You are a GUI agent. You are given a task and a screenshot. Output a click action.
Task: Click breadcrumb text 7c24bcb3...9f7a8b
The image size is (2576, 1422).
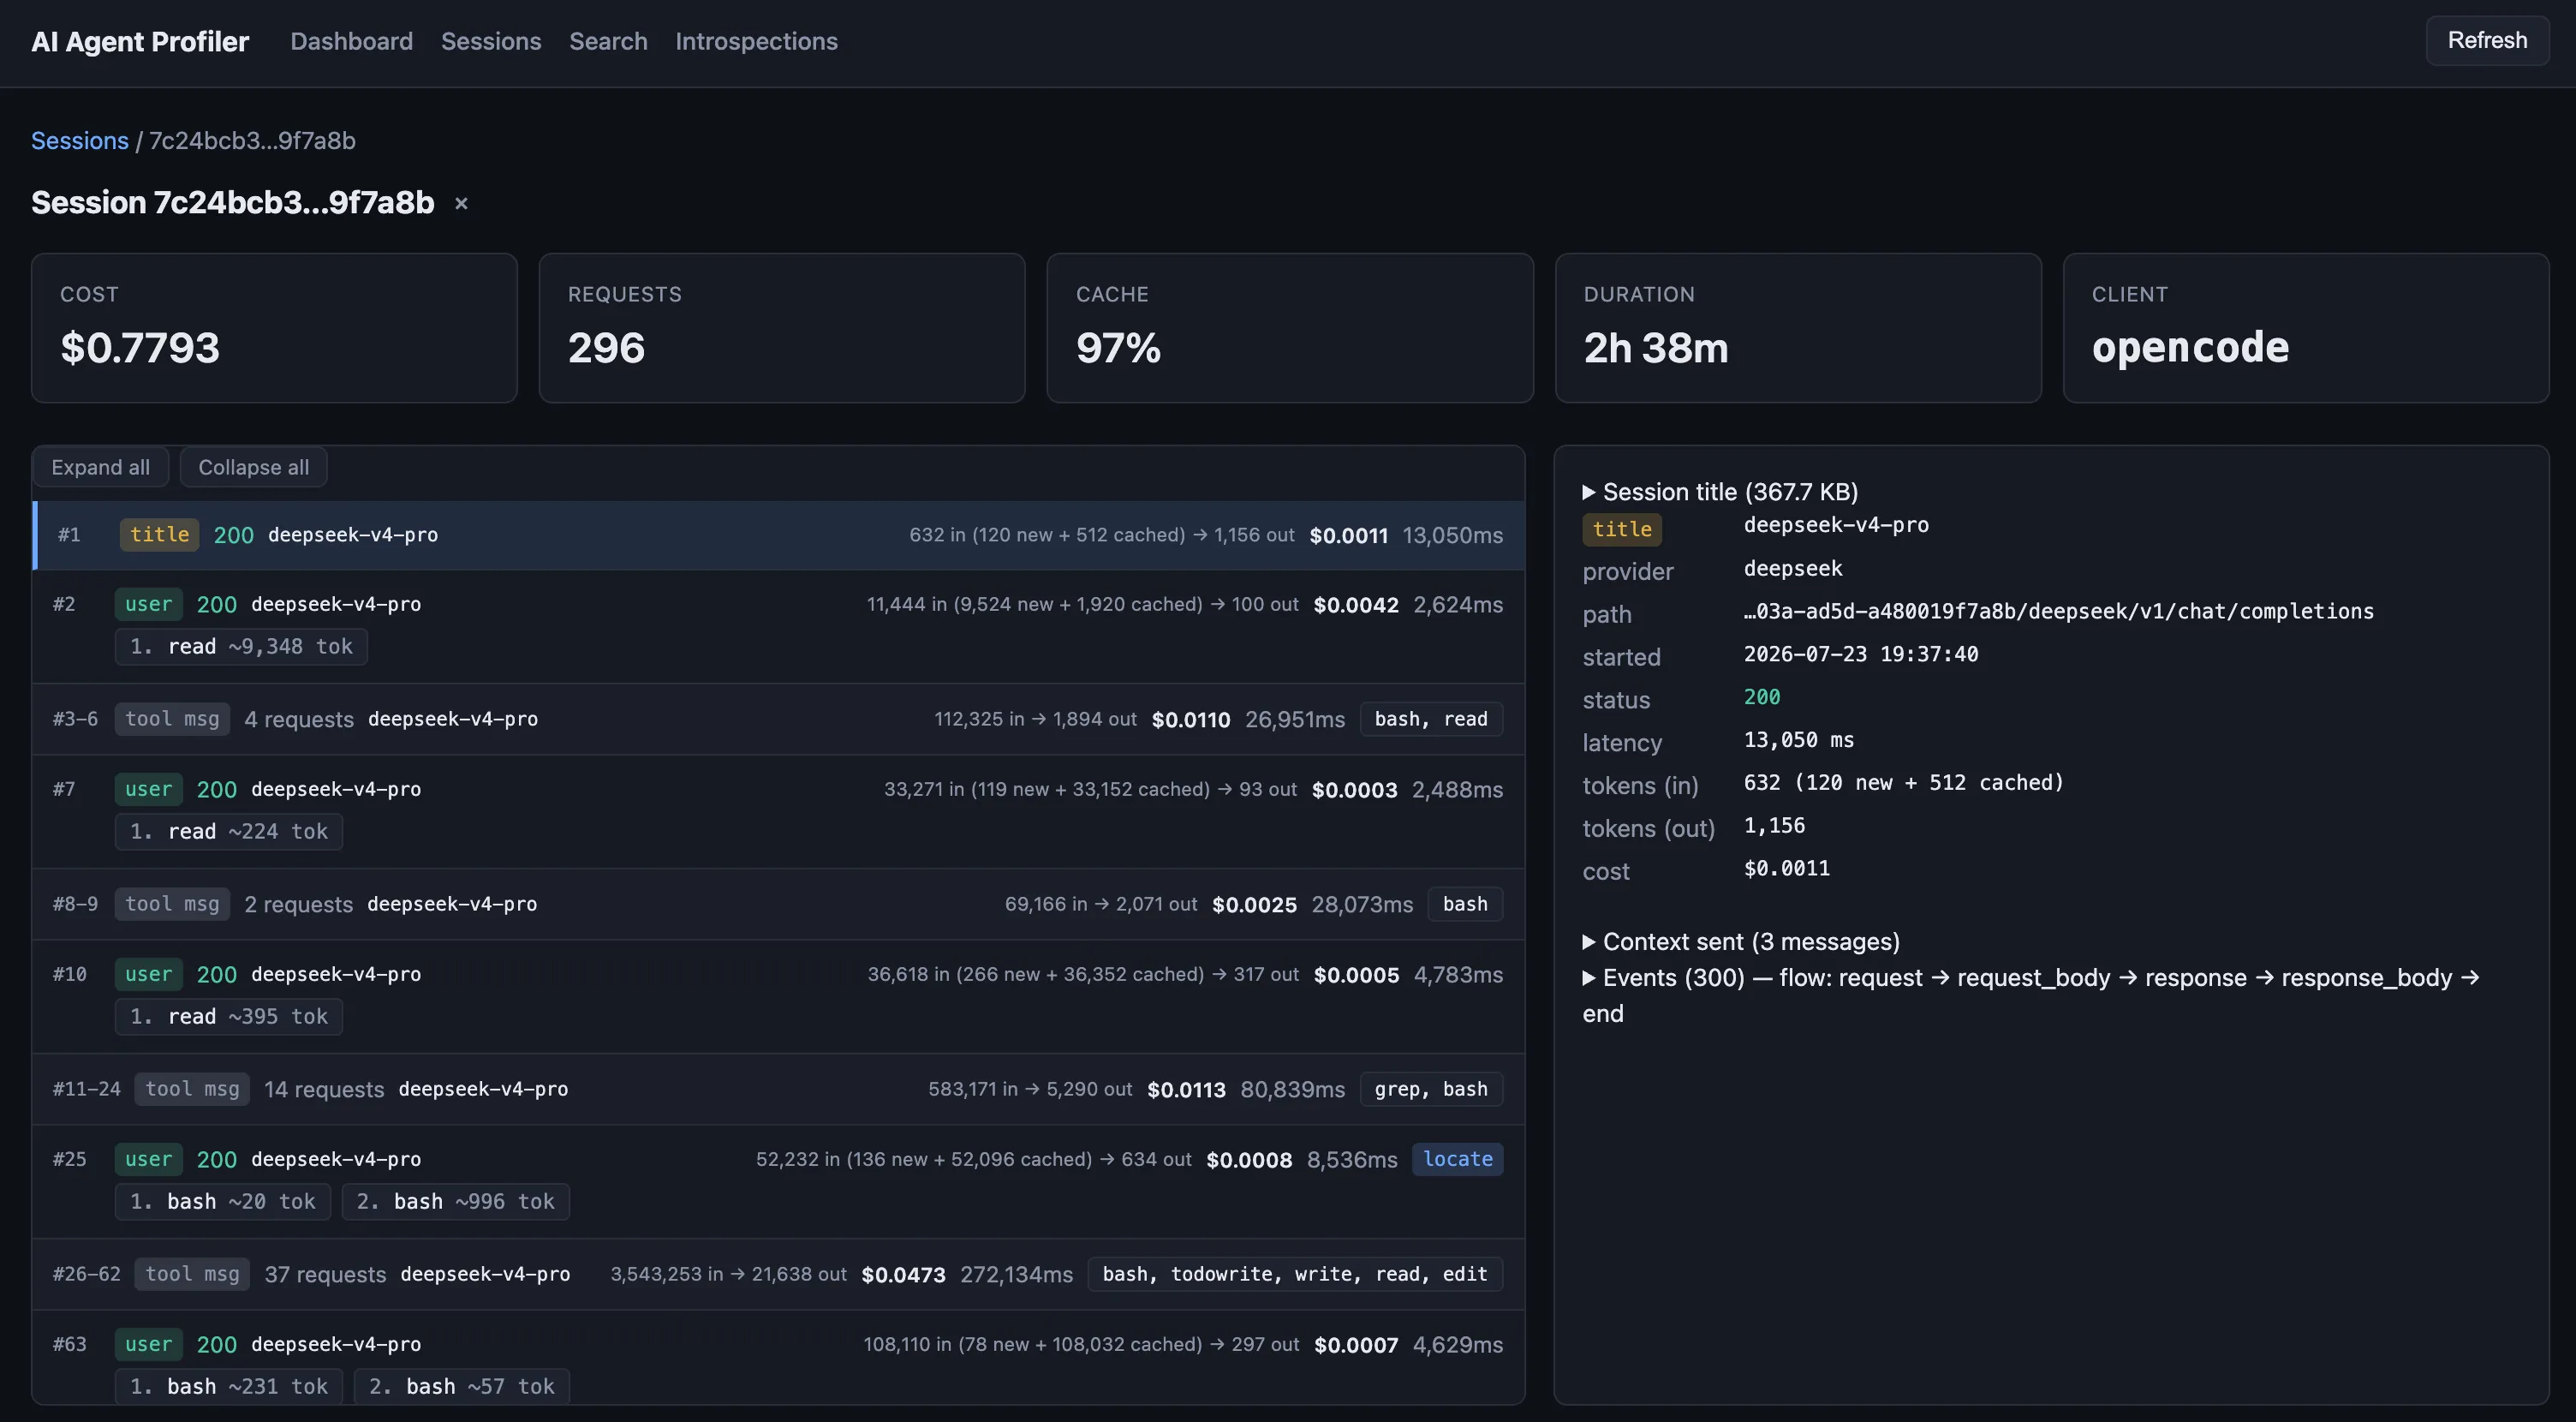point(252,140)
